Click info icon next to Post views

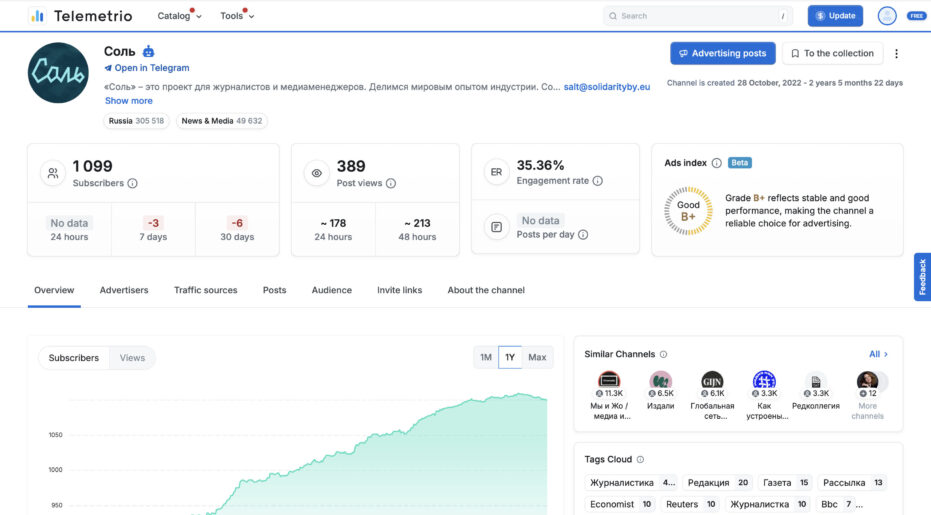tap(391, 184)
